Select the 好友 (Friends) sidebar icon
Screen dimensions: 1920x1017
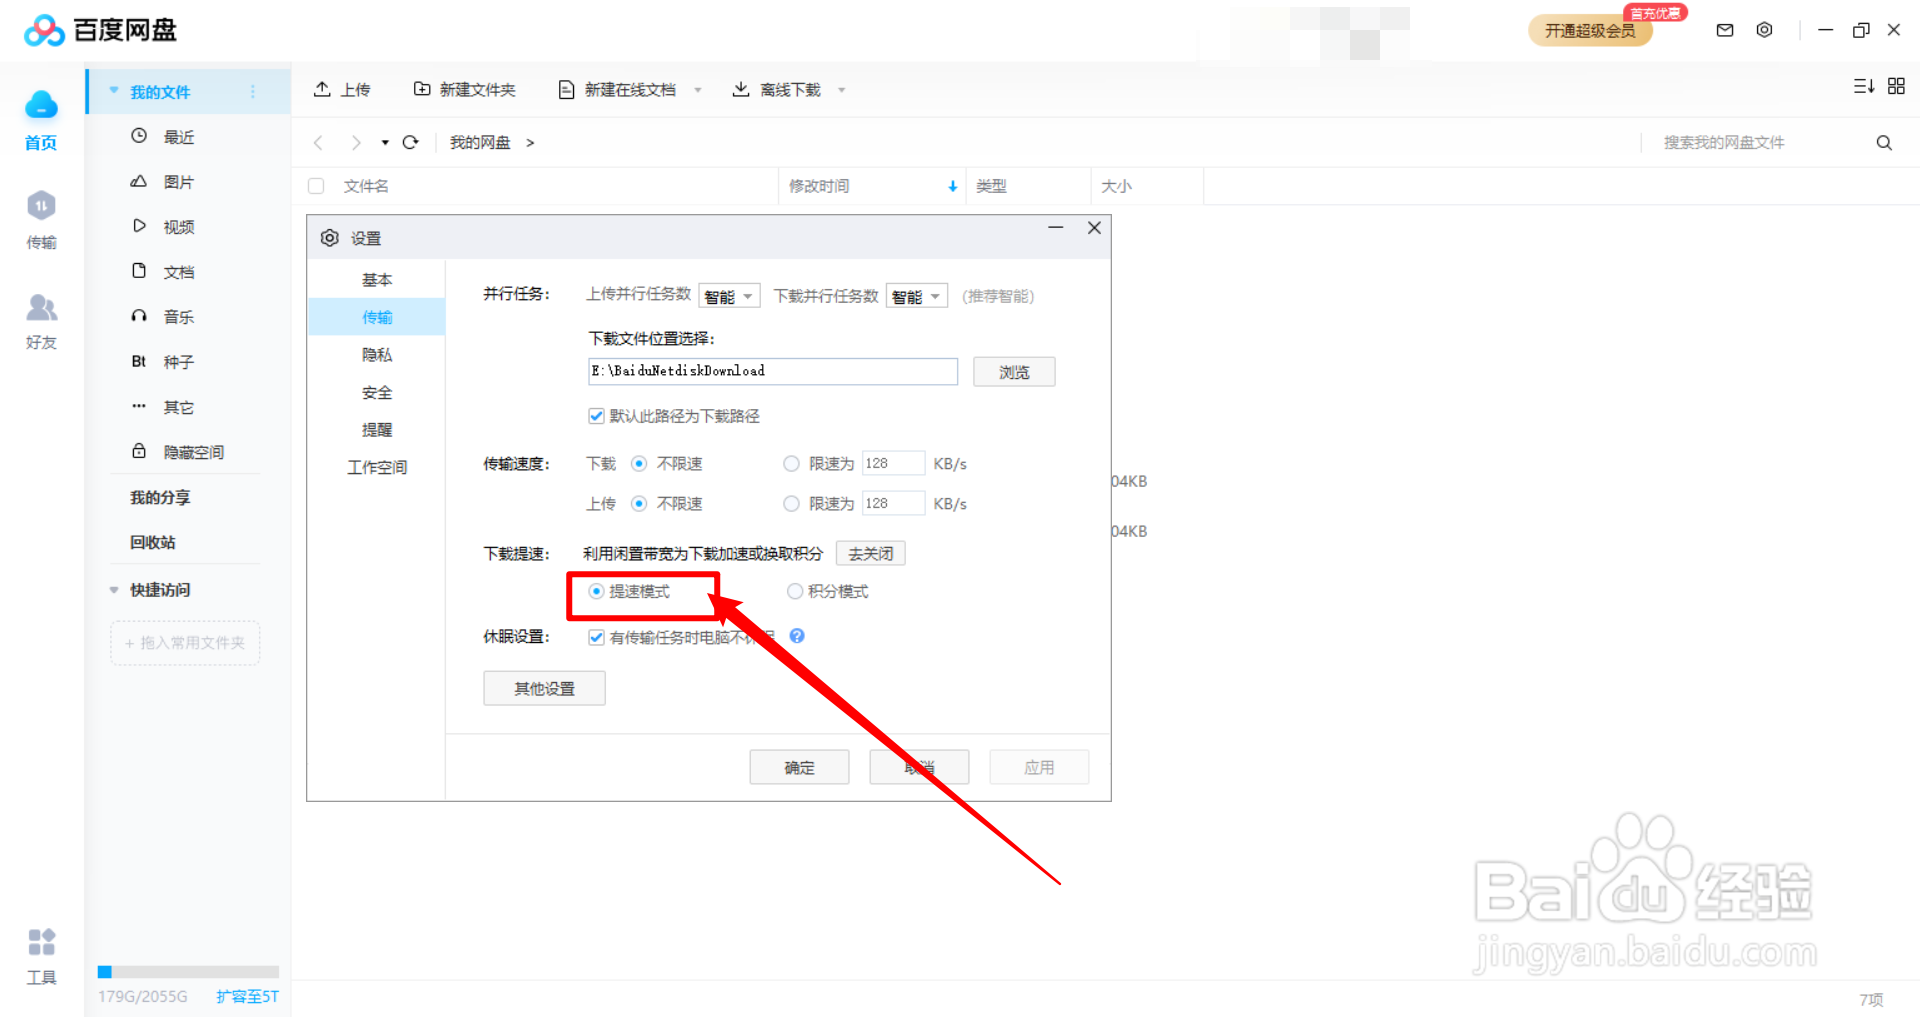(40, 318)
